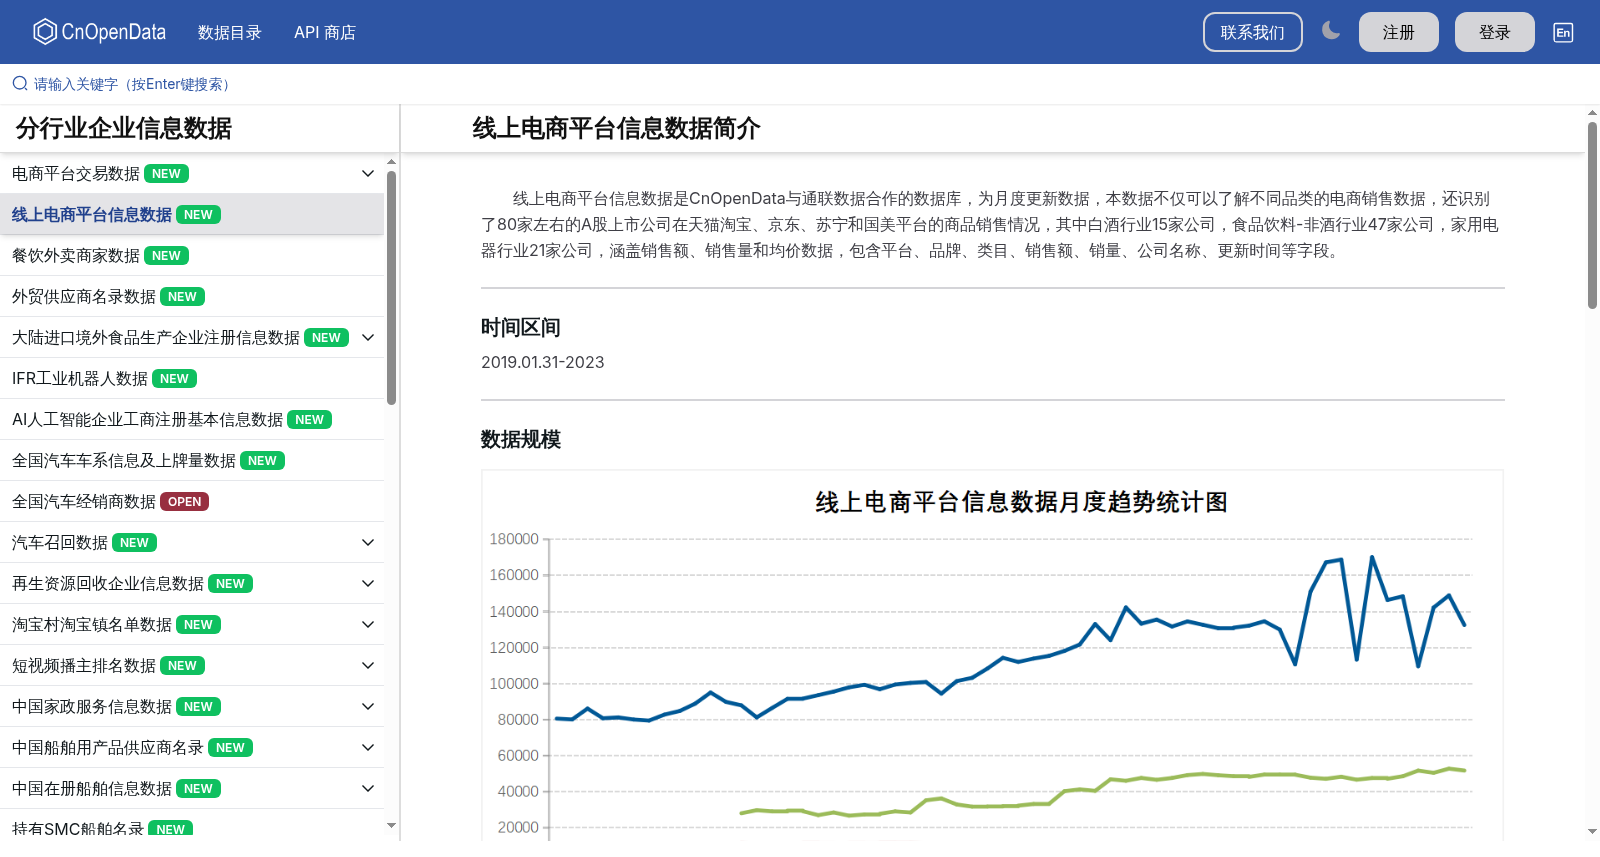Click date range text 2019.01.31-2023
This screenshot has width=1600, height=857.
click(543, 362)
